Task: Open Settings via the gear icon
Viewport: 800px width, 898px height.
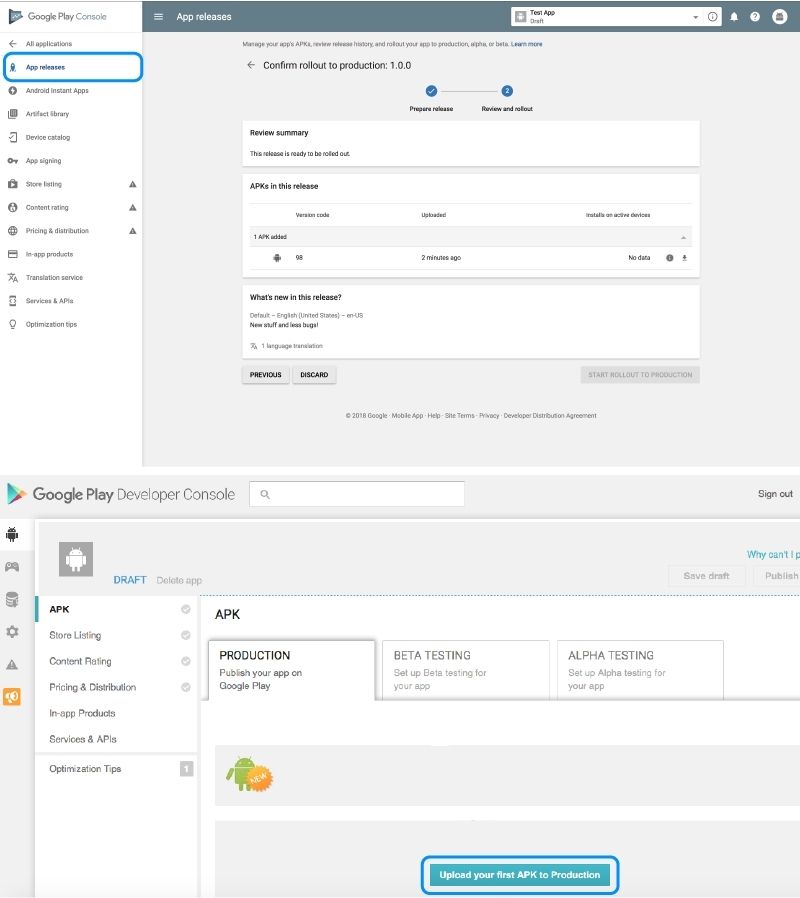Action: click(13, 631)
